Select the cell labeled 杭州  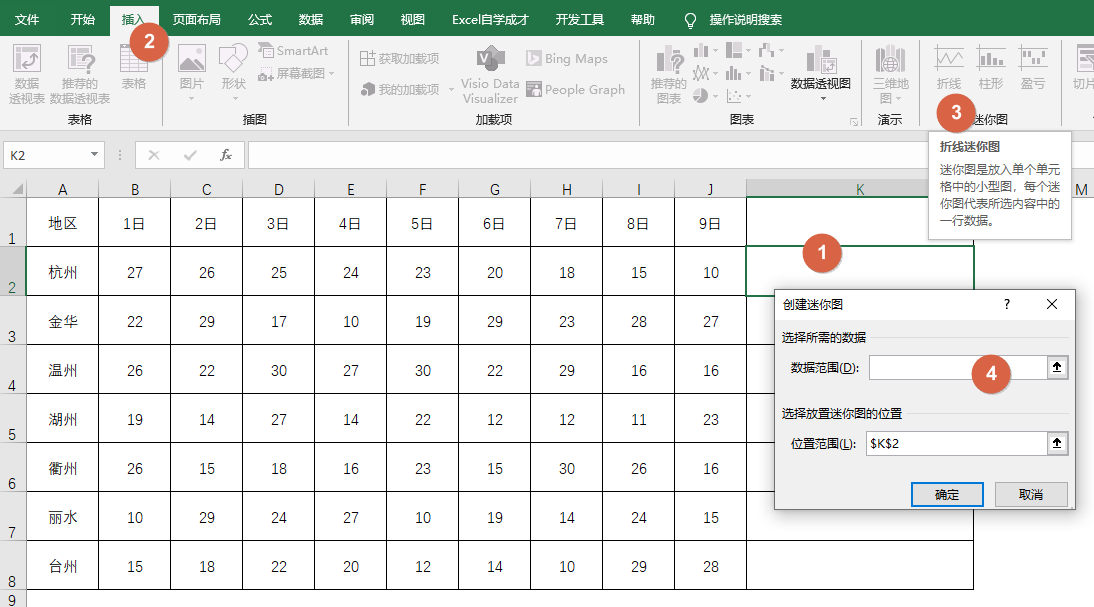63,271
